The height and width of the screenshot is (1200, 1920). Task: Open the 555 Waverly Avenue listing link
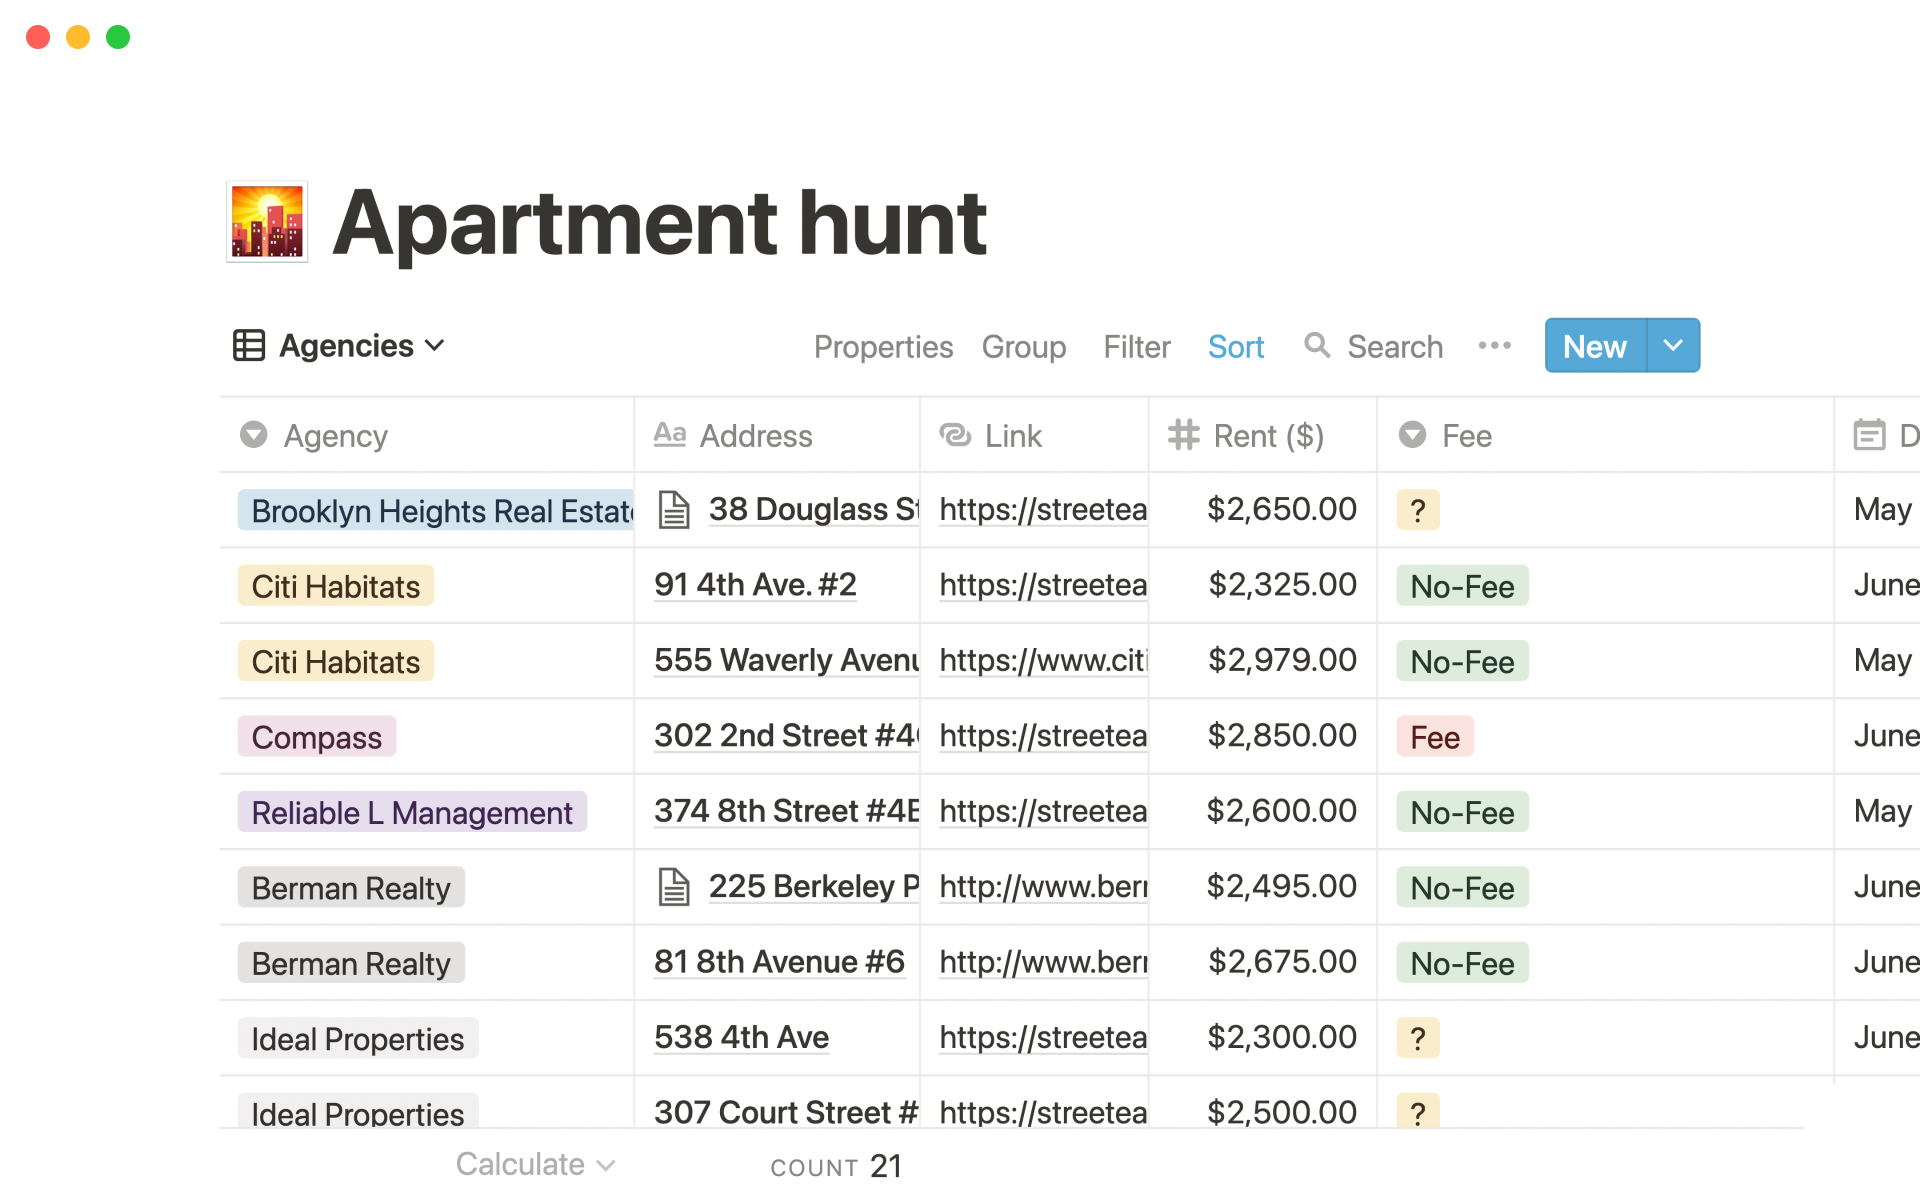[1043, 661]
